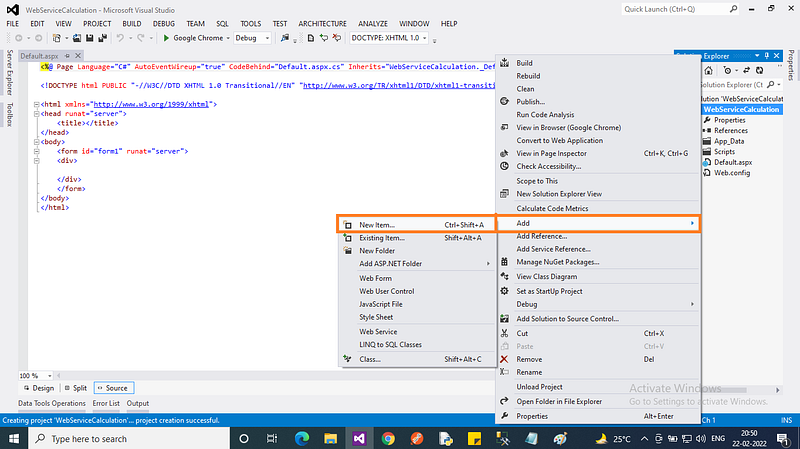Viewport: 800px width, 449px height.
Task: Open the Properties side tab
Action: tap(791, 65)
